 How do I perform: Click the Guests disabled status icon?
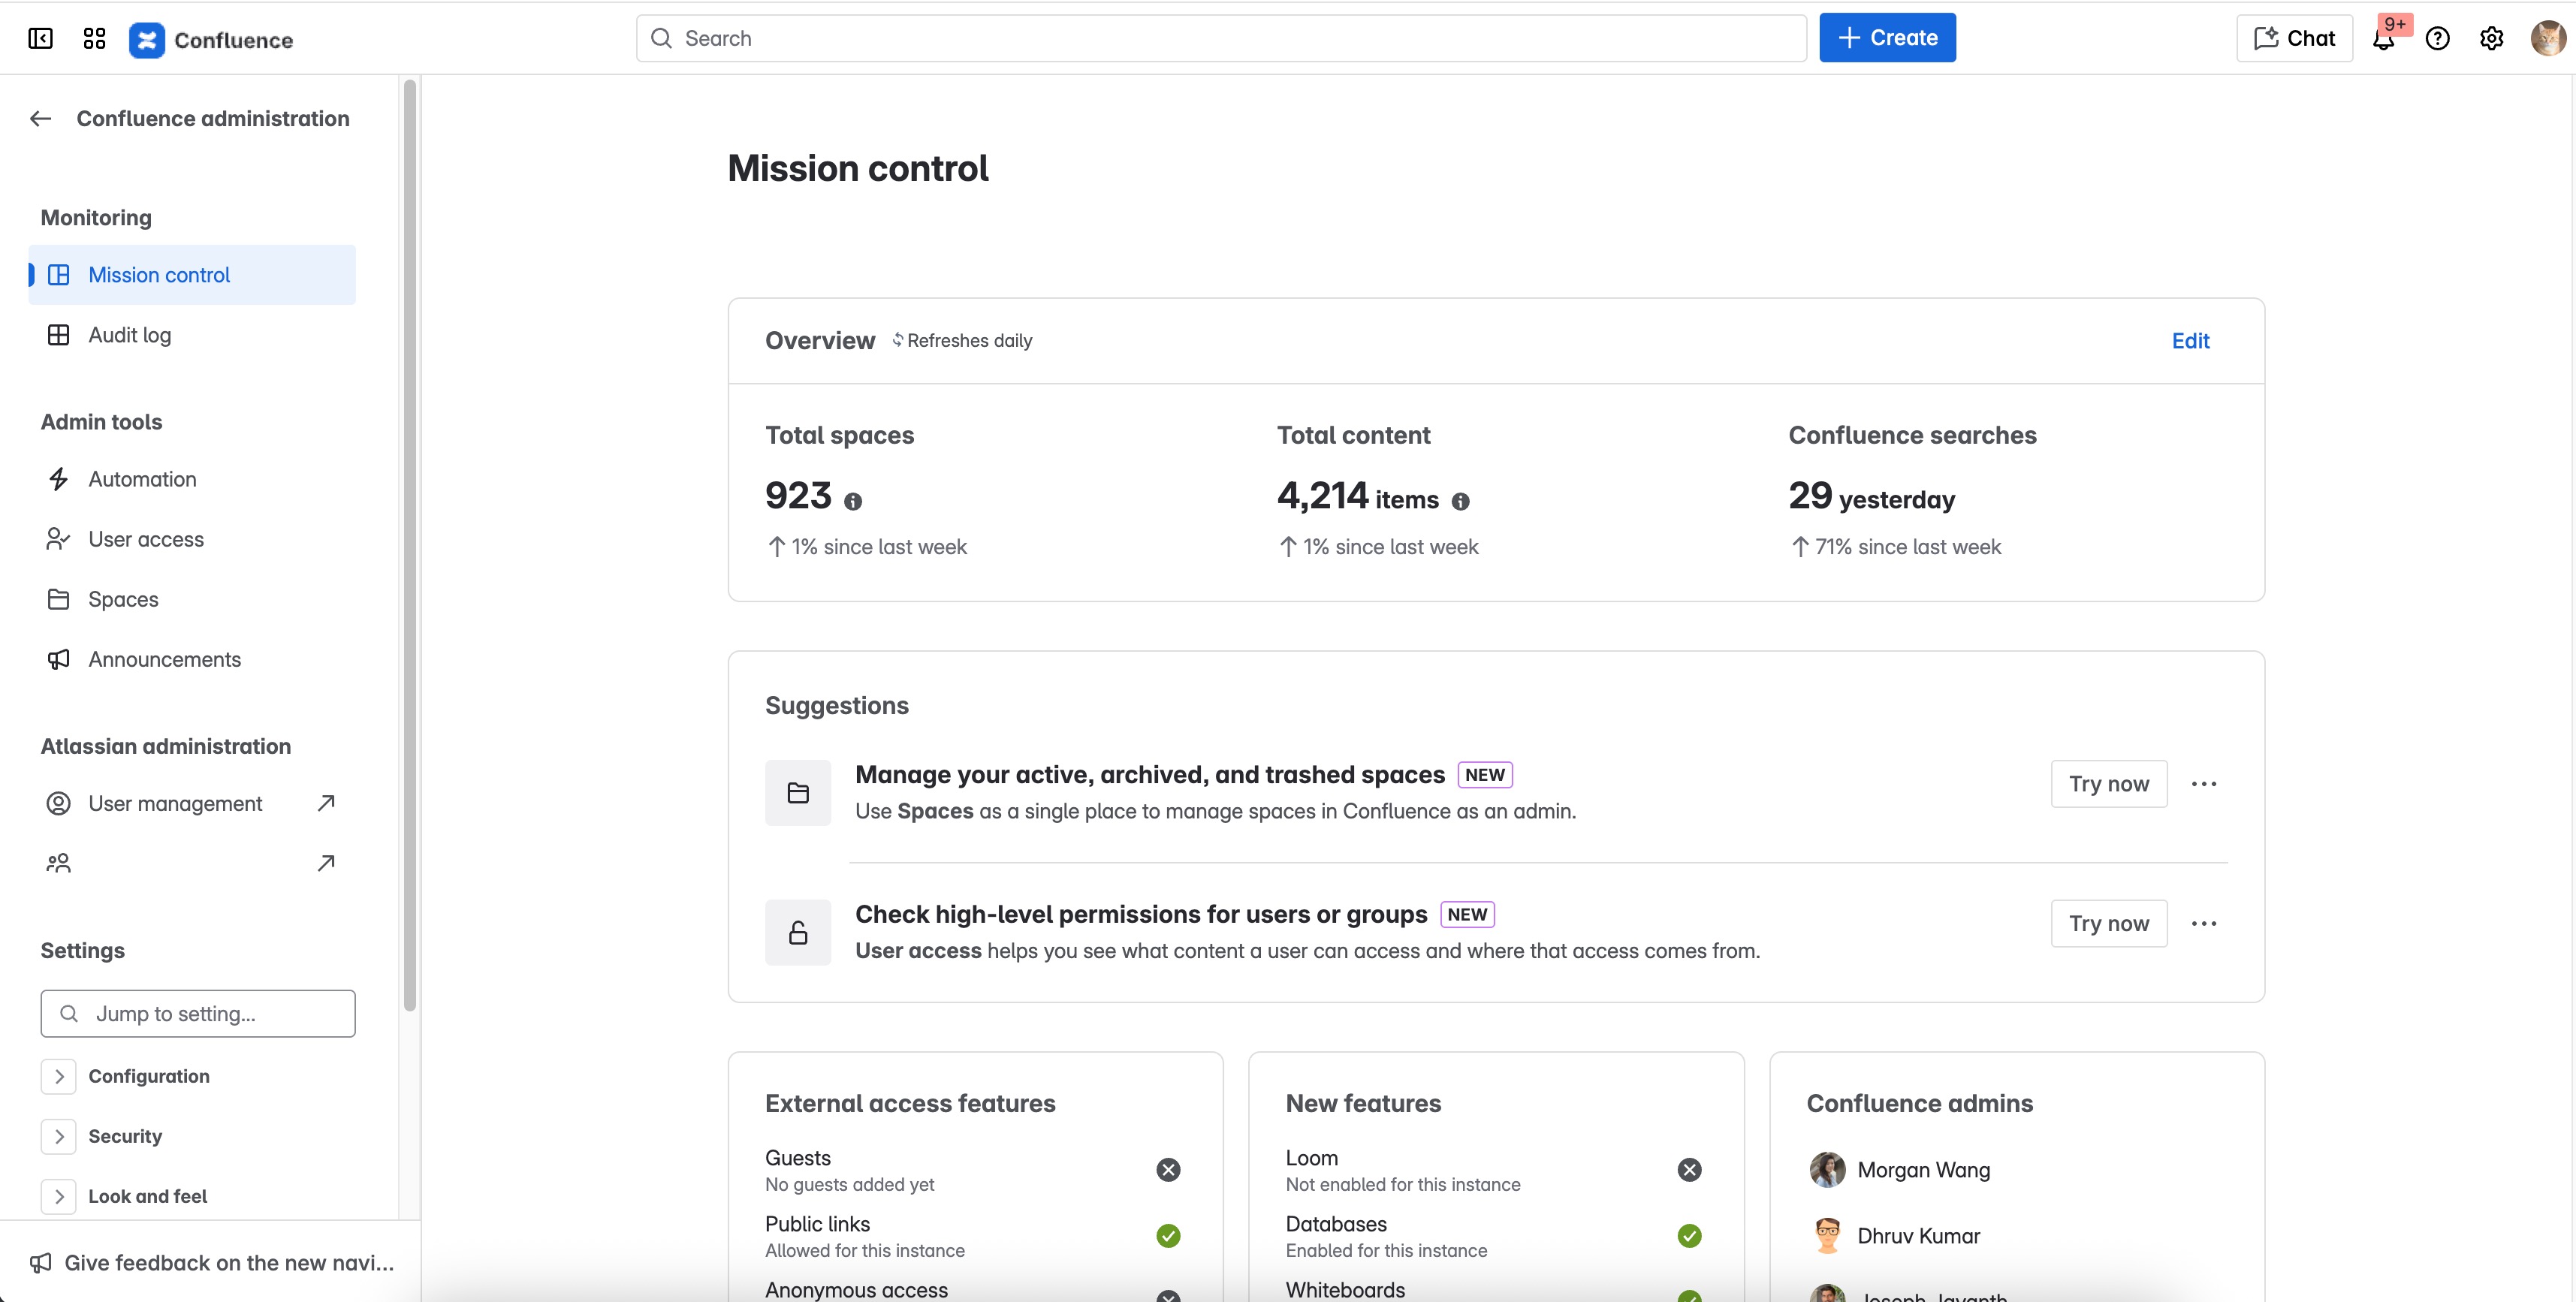pos(1168,1169)
